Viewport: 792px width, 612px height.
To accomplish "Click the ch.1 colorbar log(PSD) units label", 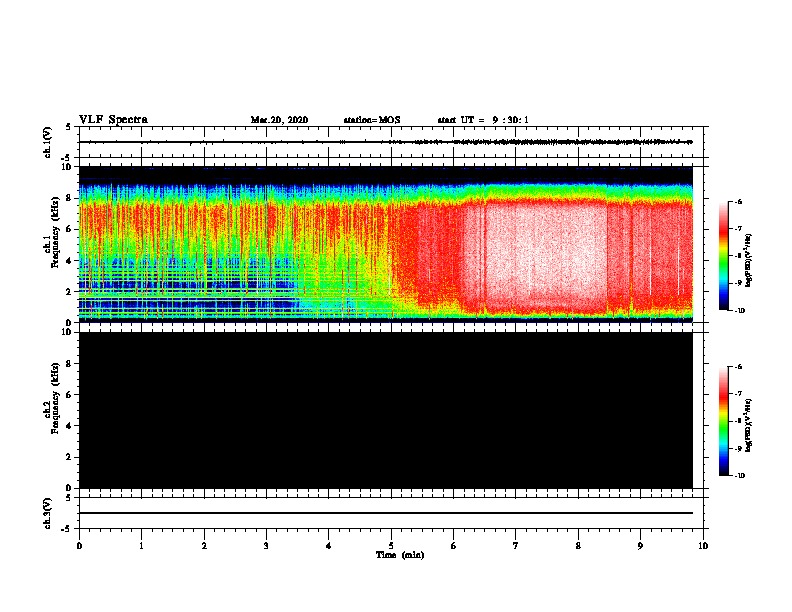I will [749, 261].
